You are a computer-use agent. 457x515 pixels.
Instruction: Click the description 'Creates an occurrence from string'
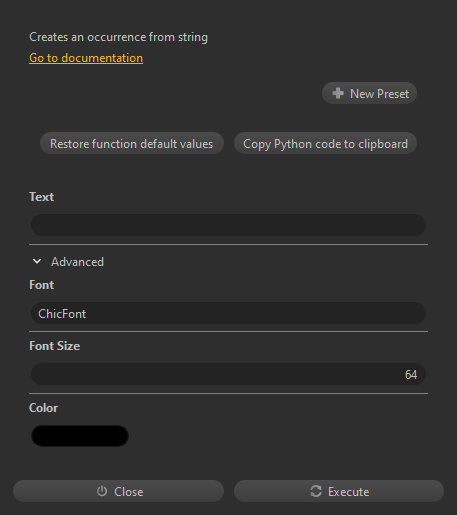(x=118, y=37)
